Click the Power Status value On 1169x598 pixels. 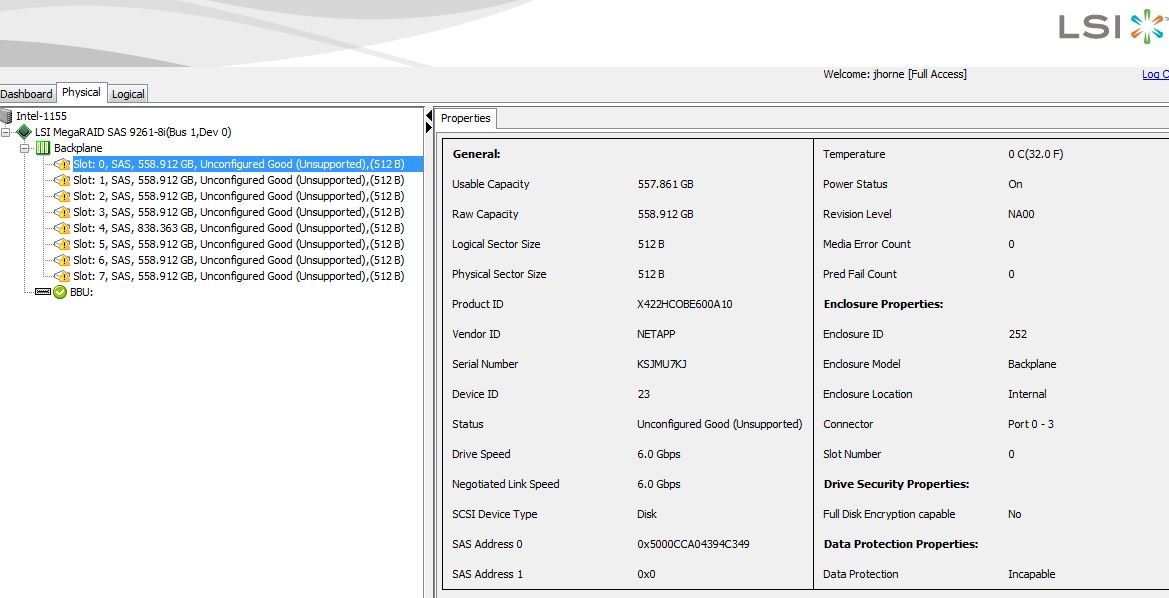tap(1015, 184)
